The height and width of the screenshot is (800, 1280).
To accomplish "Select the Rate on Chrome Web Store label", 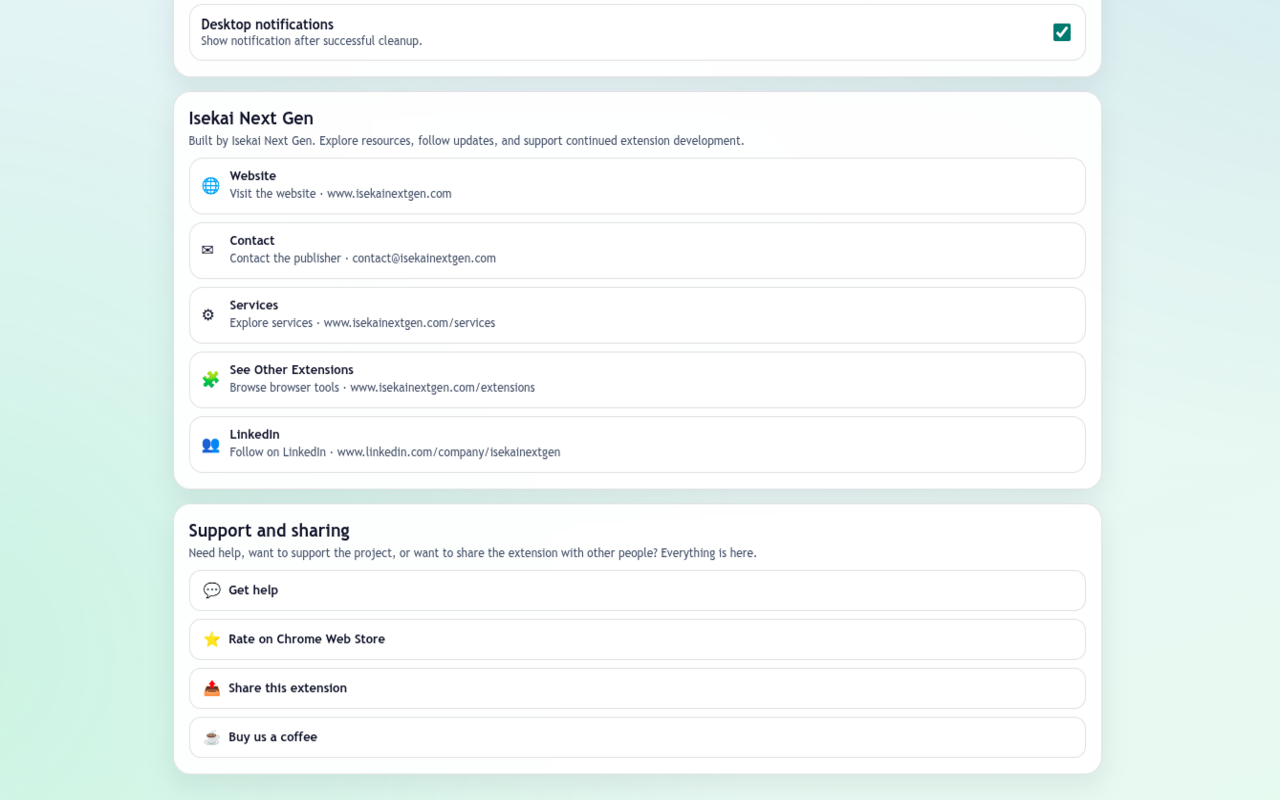I will pos(307,639).
